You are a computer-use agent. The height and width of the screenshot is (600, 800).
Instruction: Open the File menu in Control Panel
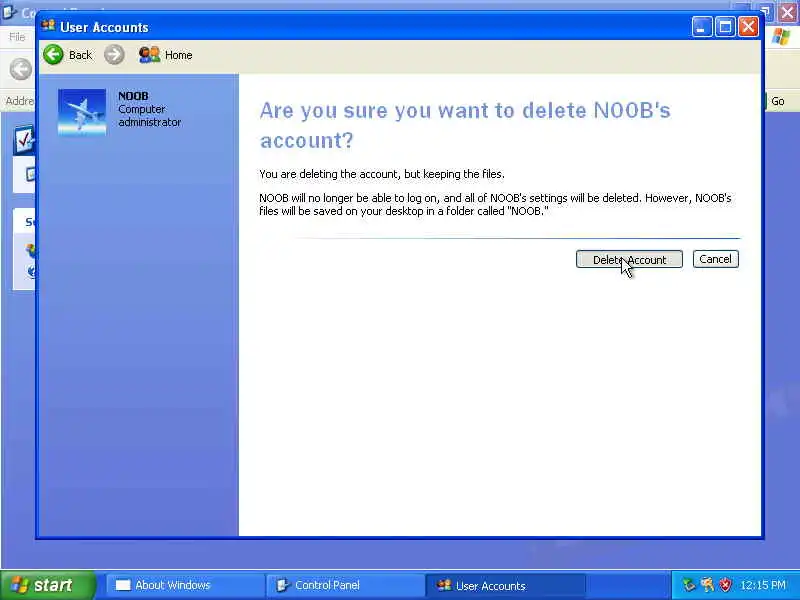[17, 37]
